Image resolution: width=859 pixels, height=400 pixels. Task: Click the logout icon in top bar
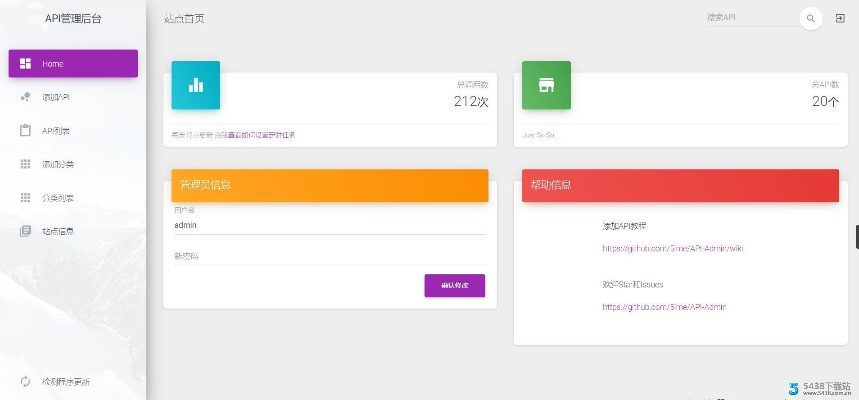pos(839,19)
